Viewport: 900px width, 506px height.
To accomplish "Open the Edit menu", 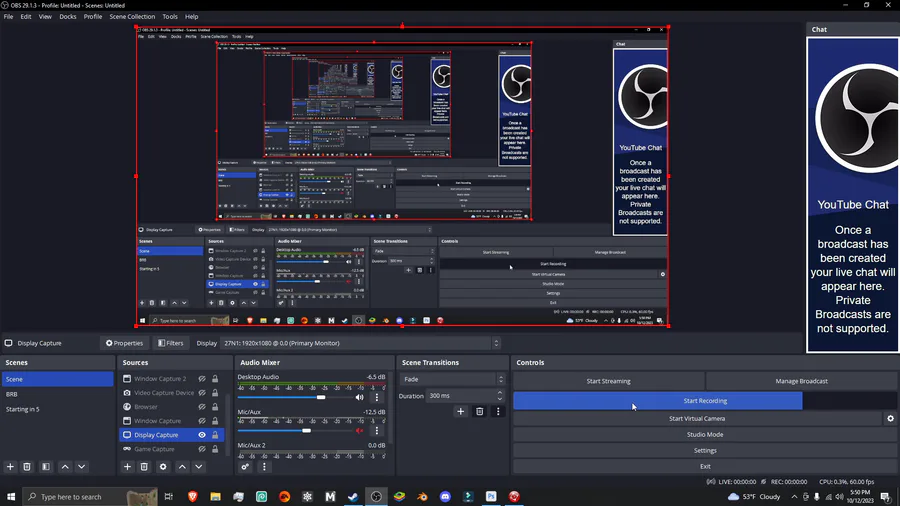I will [26, 17].
